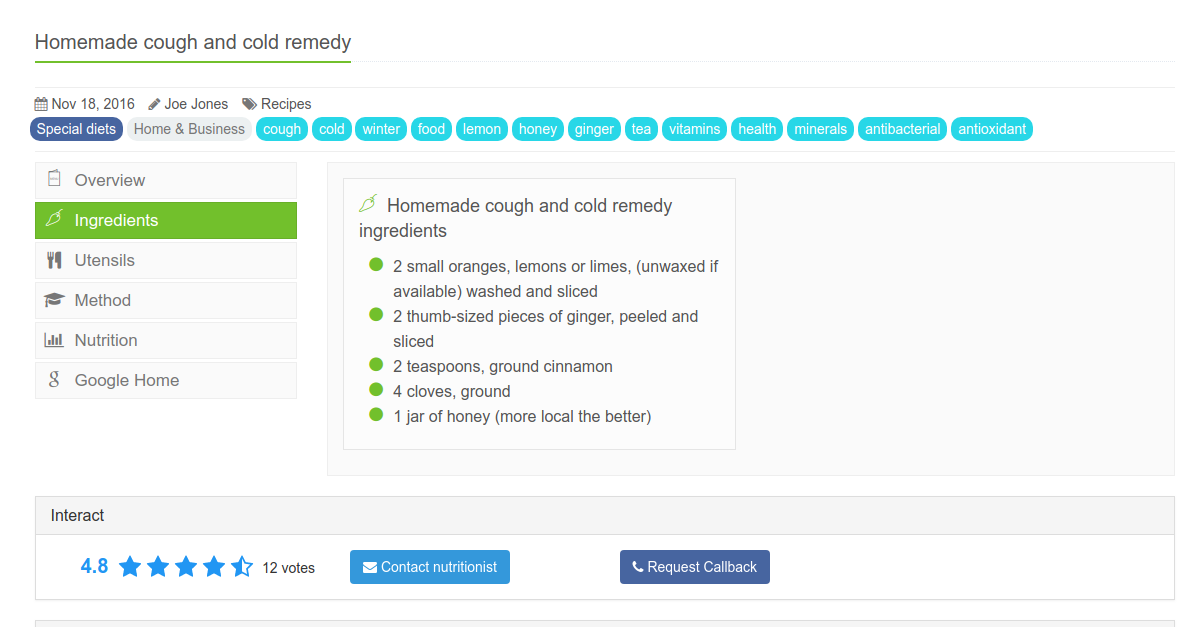
Task: Click the leaf icon beside Ingredients tab
Action: coord(54,219)
